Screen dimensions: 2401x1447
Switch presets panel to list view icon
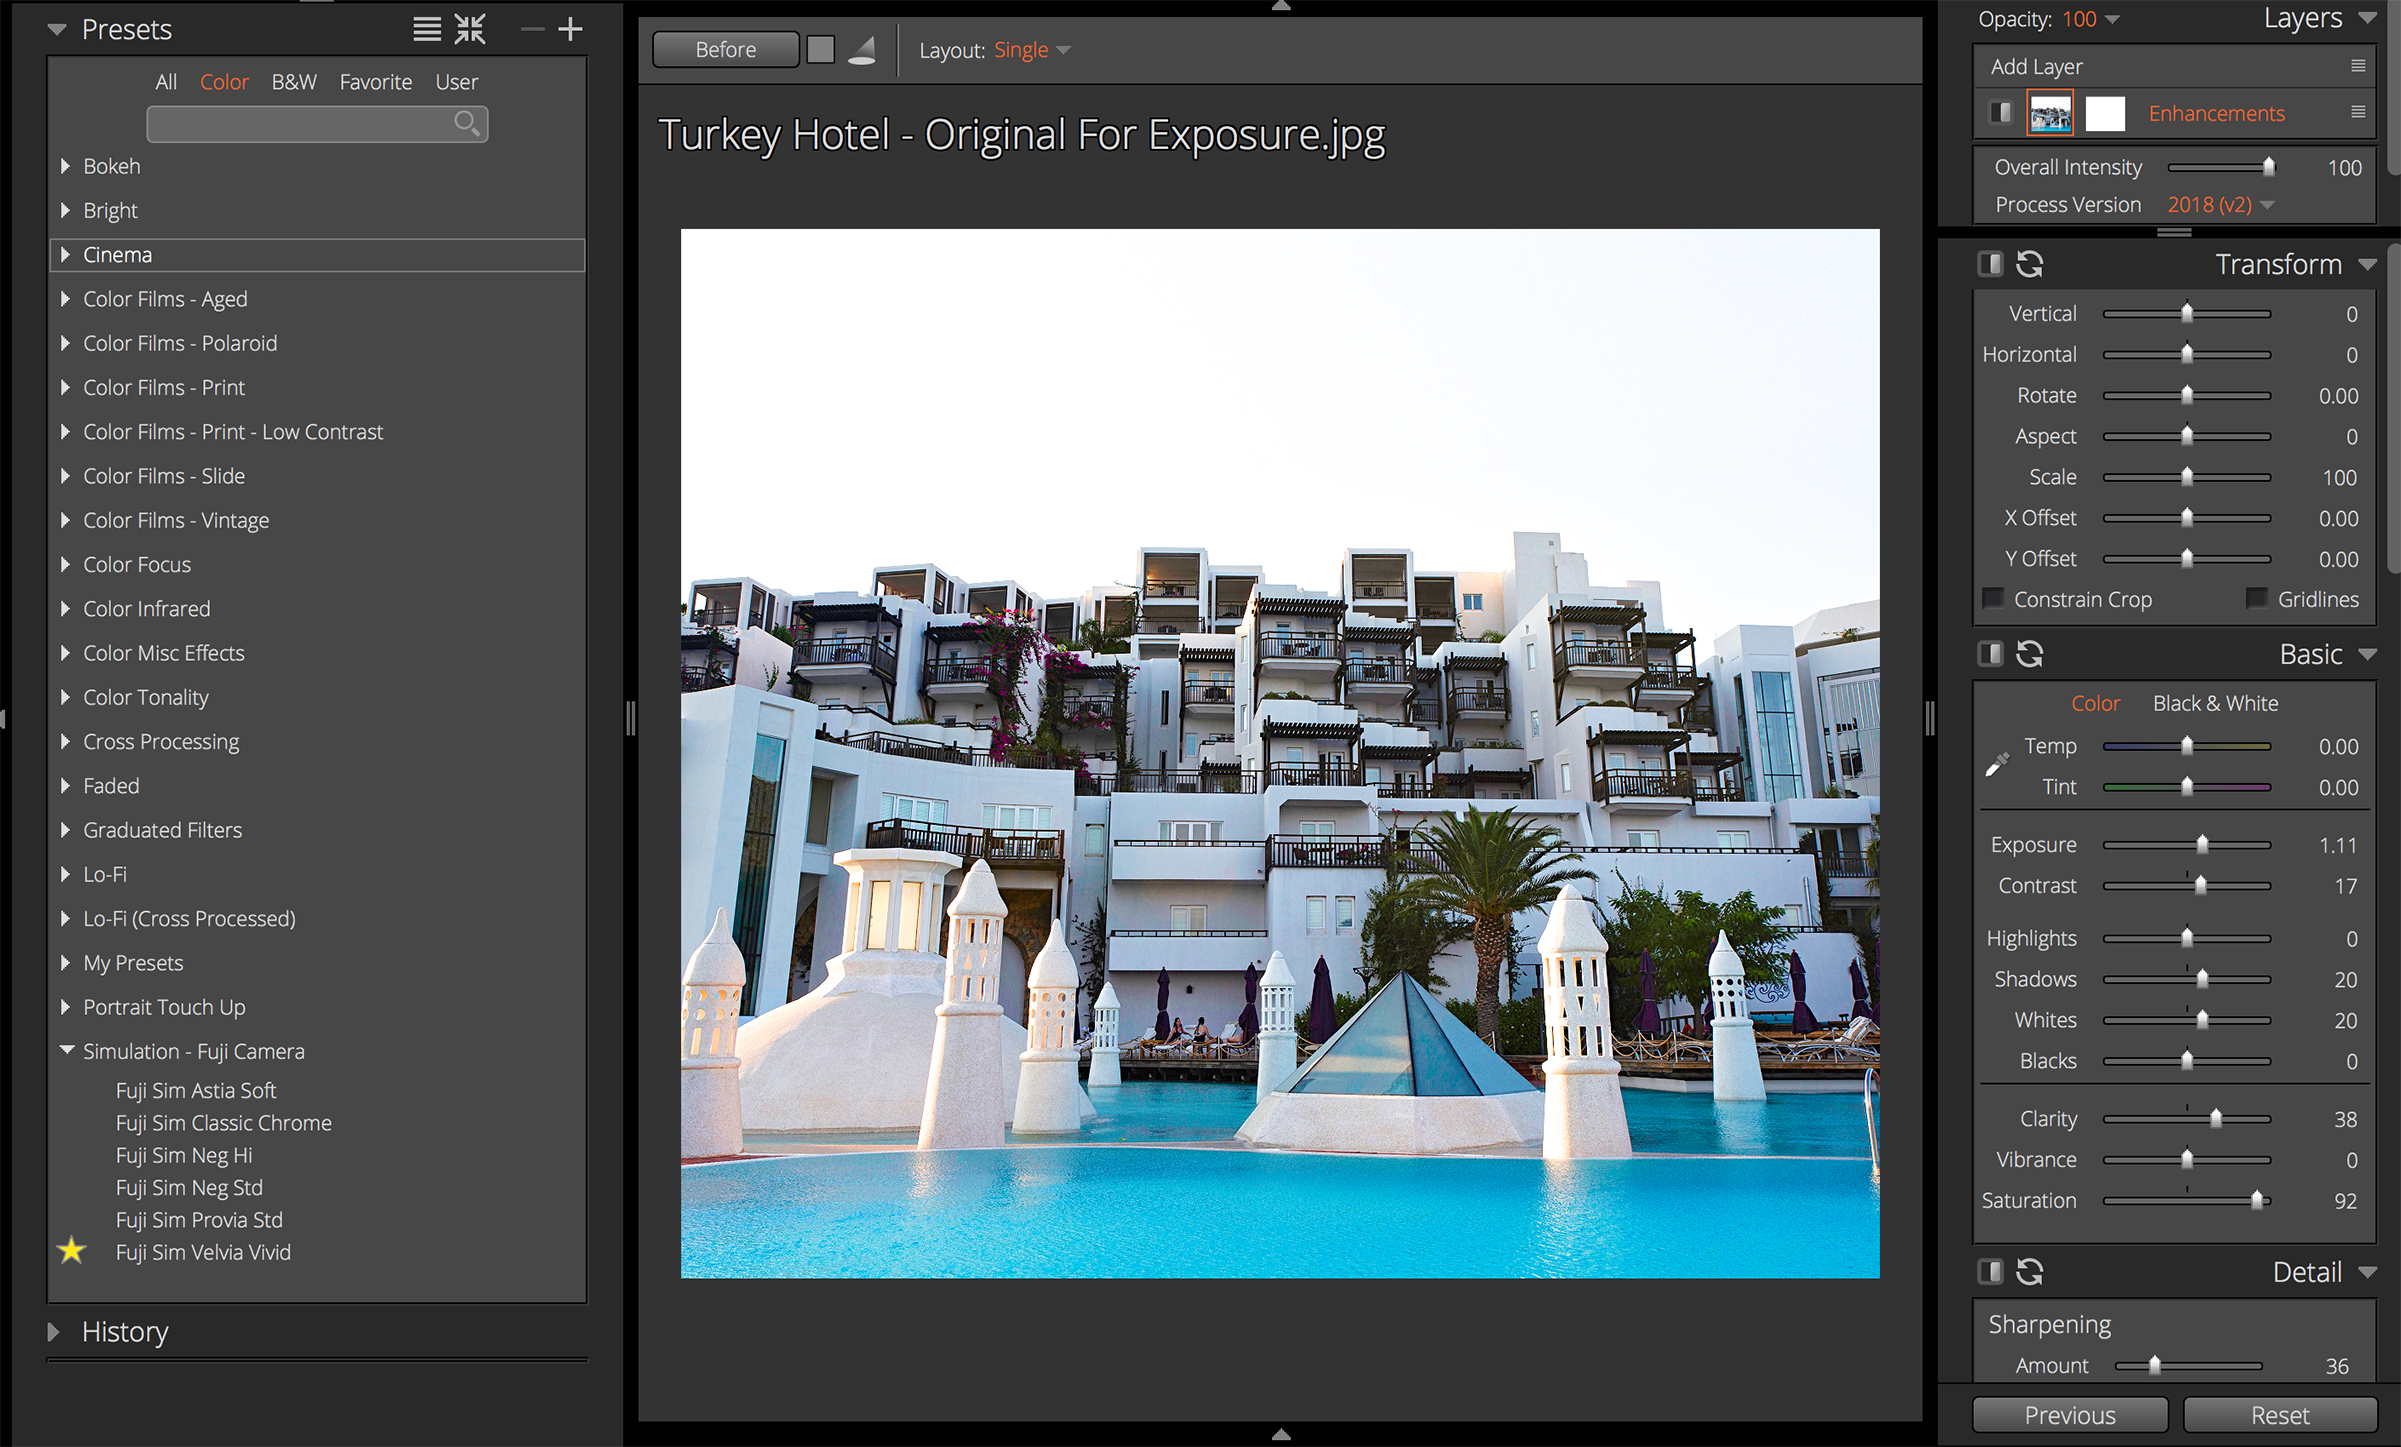[427, 29]
